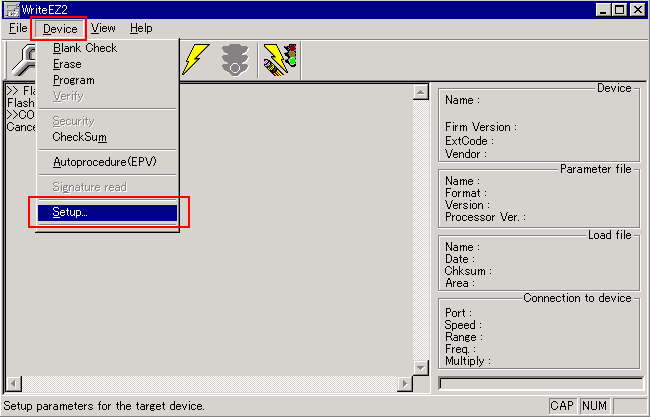Click the yellow lightning bolt program icon
Viewport: 650px width, 417px height.
[195, 60]
